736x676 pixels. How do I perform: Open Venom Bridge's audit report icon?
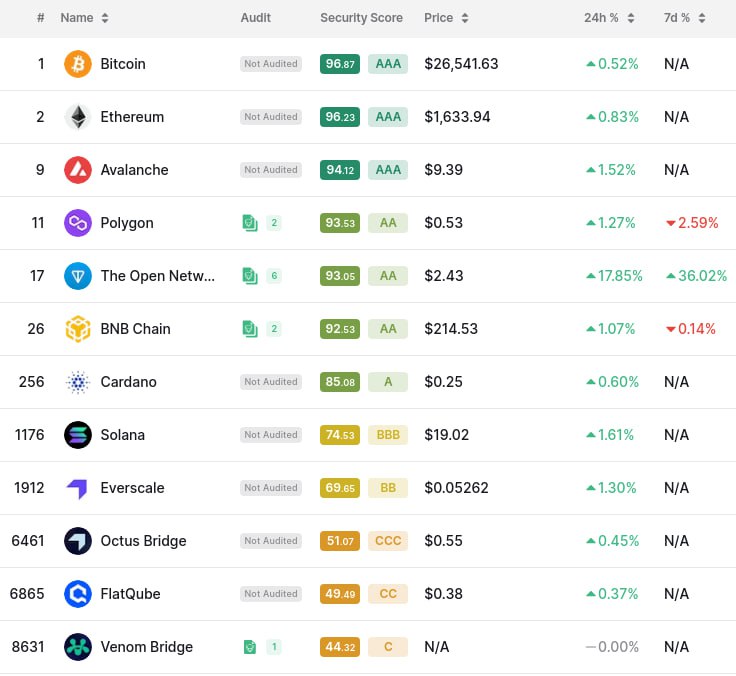tap(250, 647)
